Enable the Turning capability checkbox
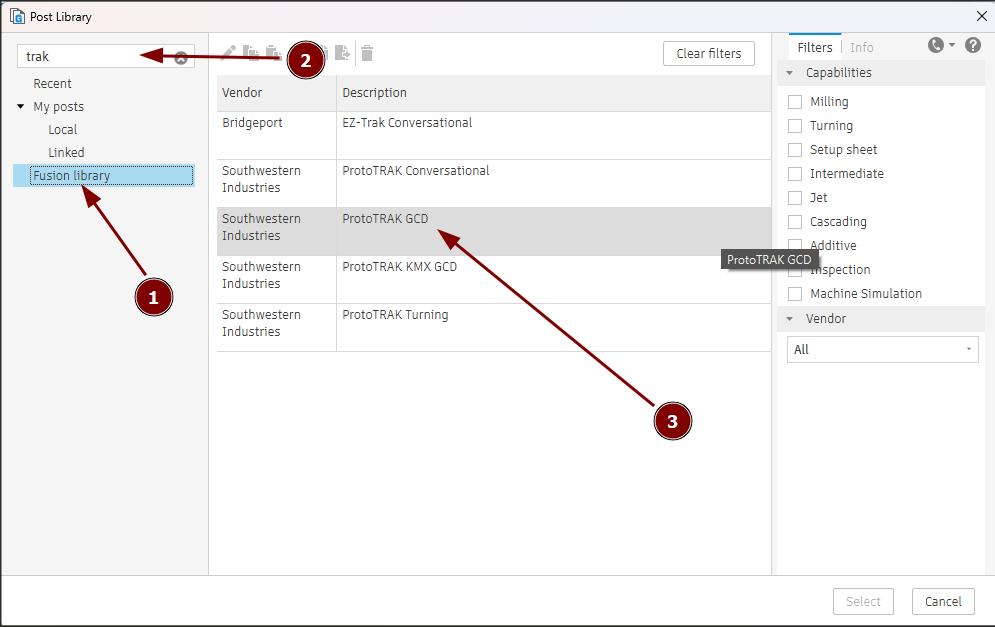 click(x=794, y=126)
